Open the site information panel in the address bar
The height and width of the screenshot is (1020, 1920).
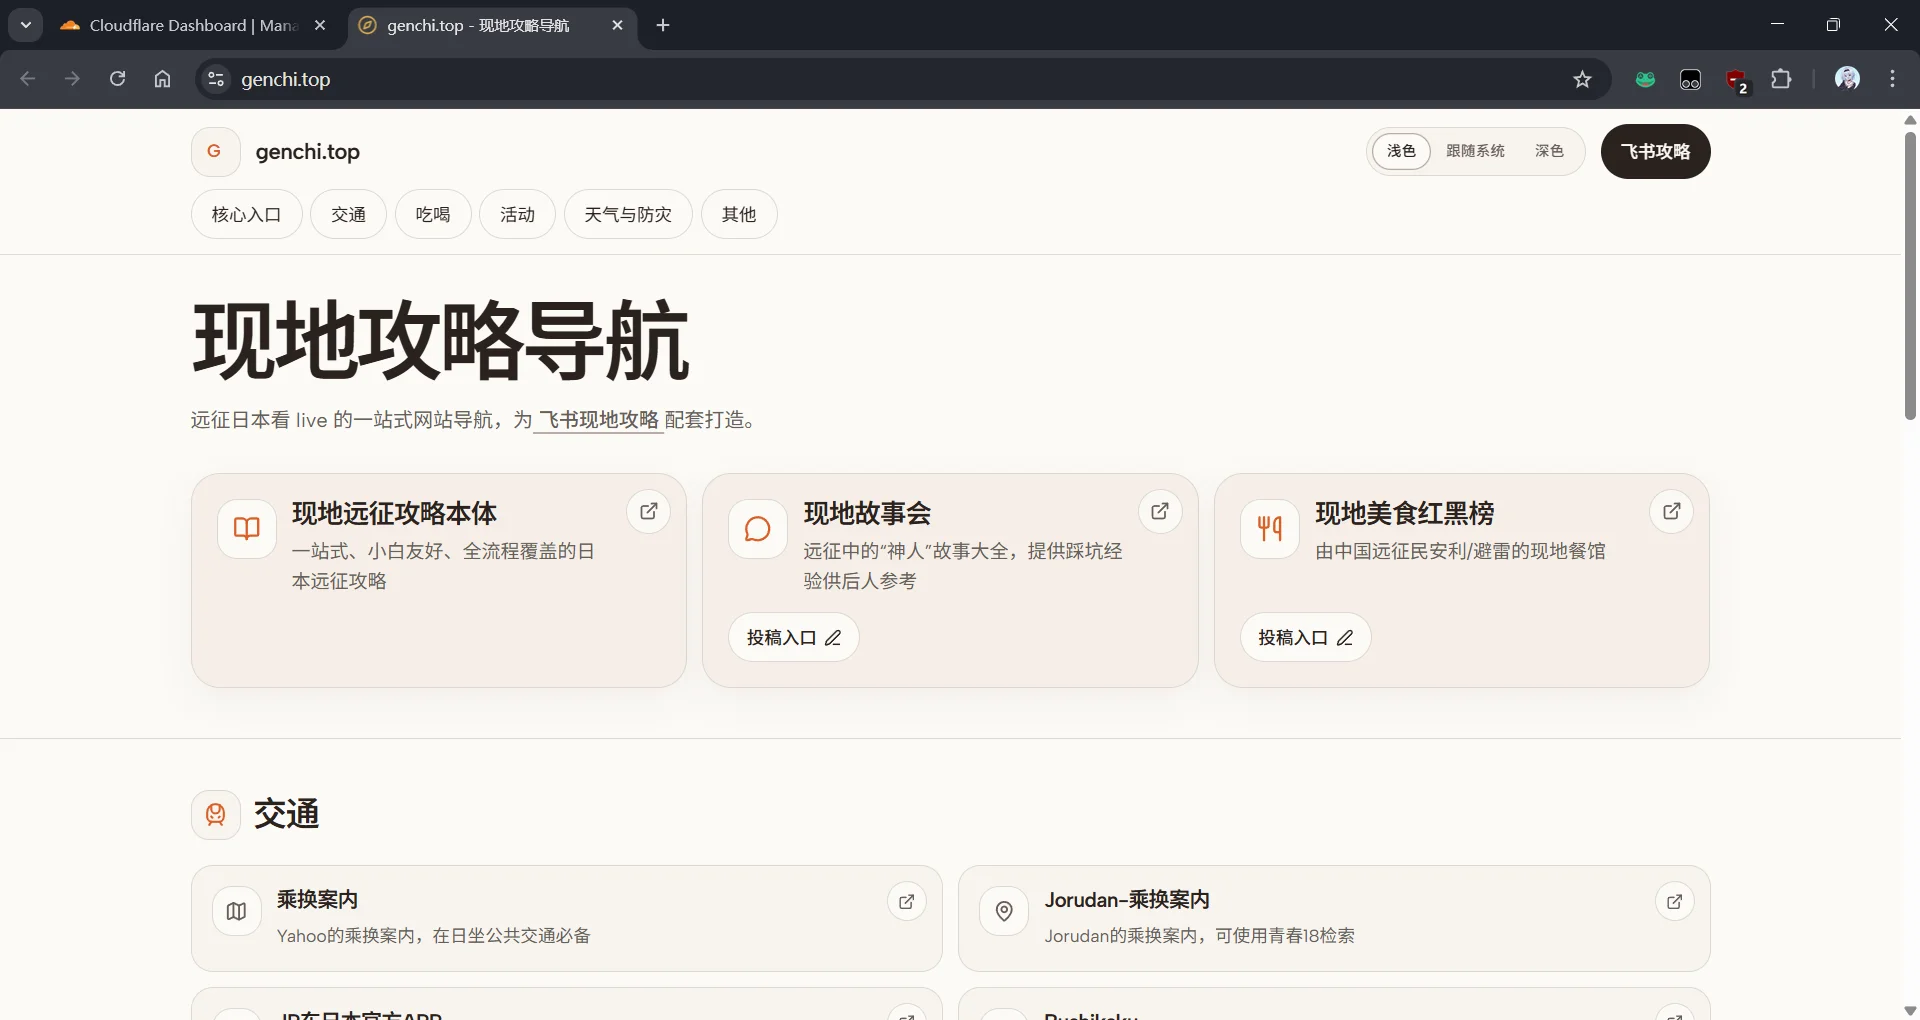215,79
